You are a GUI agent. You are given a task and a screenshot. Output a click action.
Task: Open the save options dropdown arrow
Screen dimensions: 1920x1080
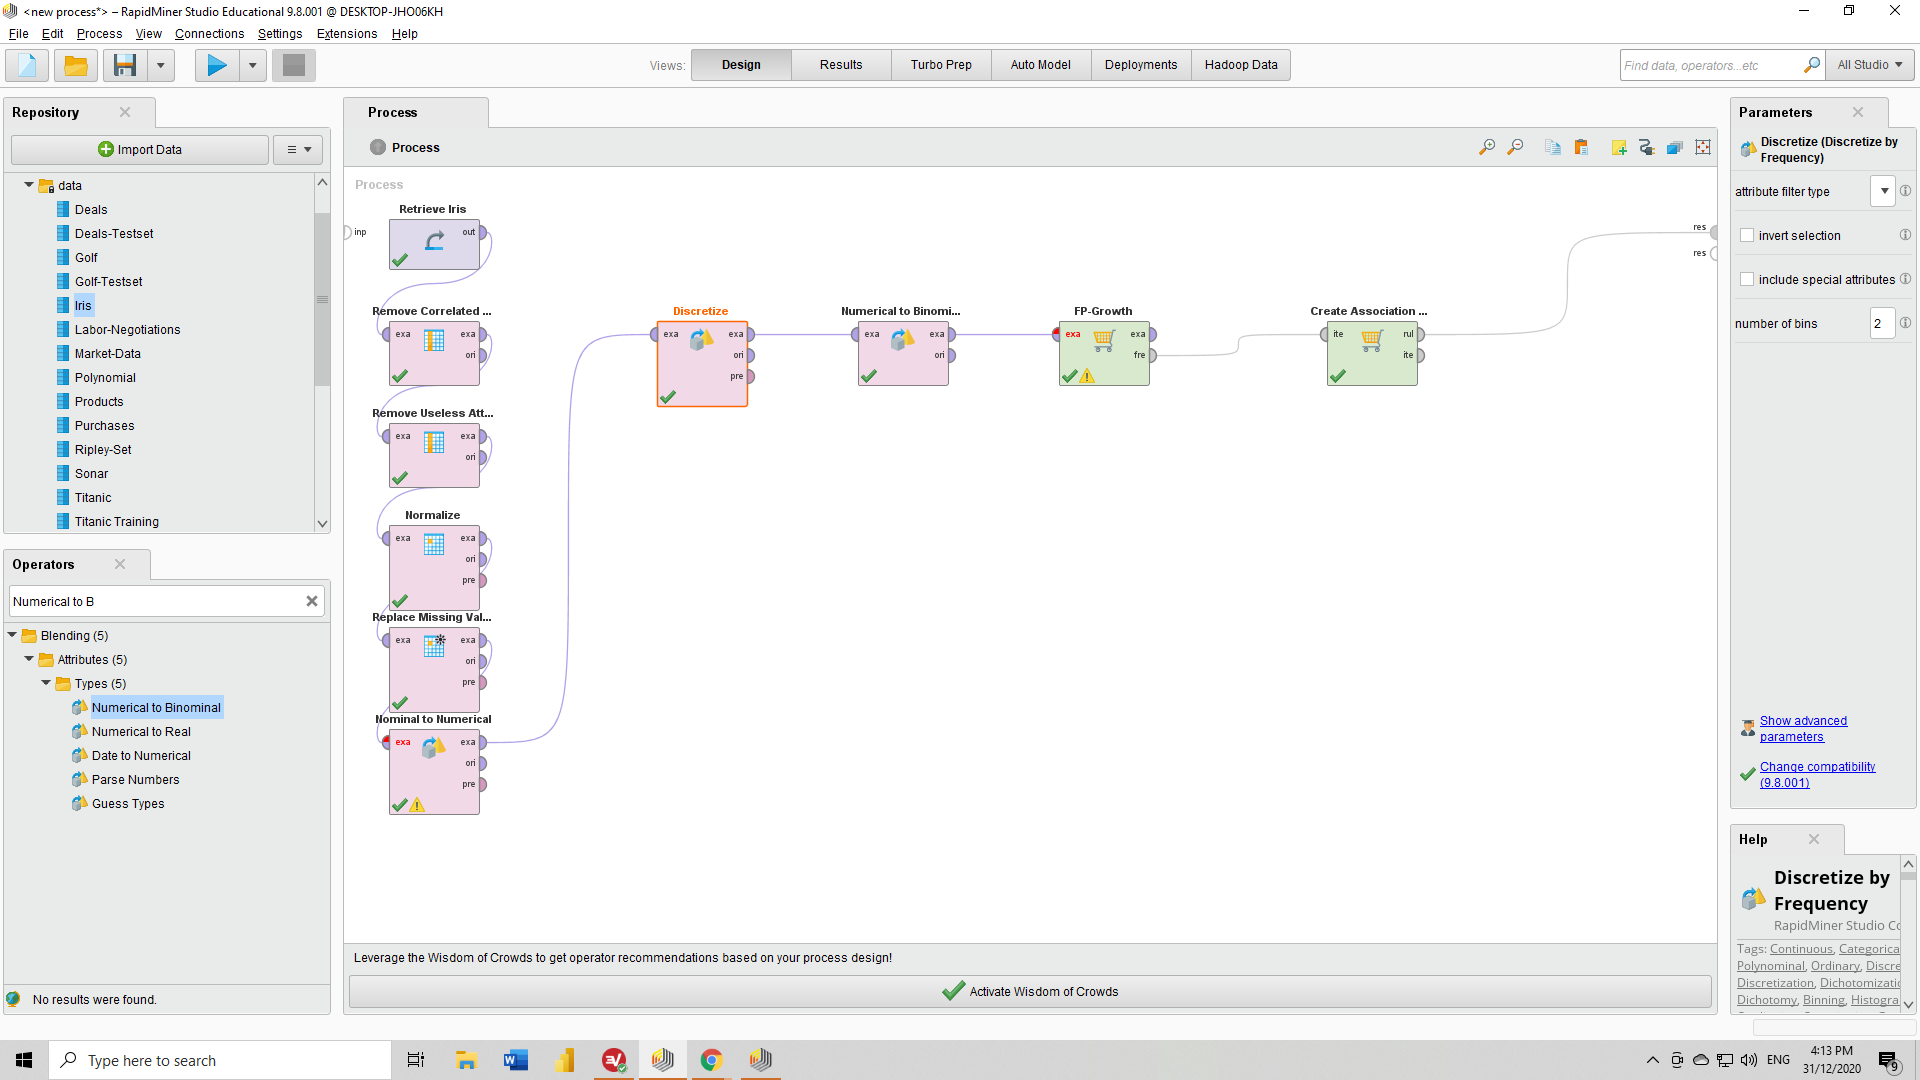coord(161,66)
